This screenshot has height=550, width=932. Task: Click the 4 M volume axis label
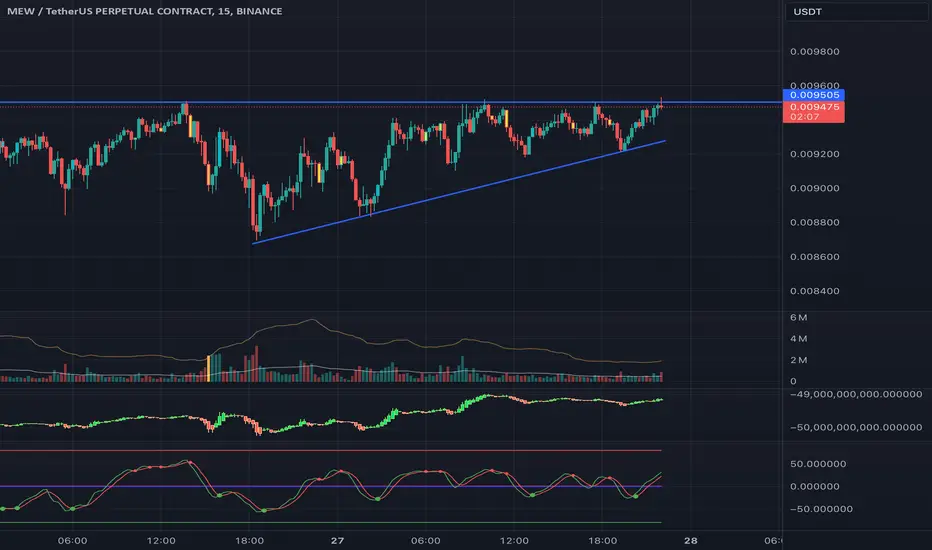pyautogui.click(x=798, y=339)
